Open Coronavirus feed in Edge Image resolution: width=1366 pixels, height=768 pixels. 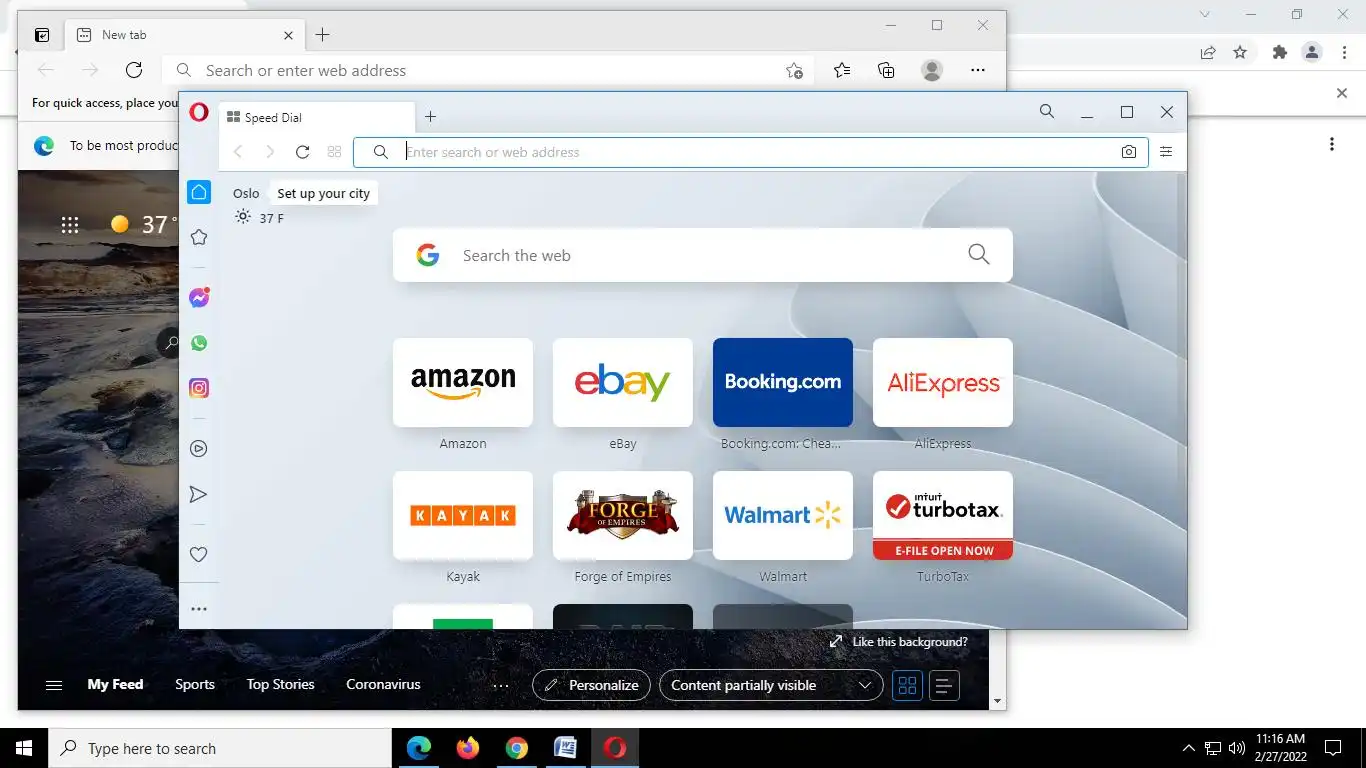point(383,685)
